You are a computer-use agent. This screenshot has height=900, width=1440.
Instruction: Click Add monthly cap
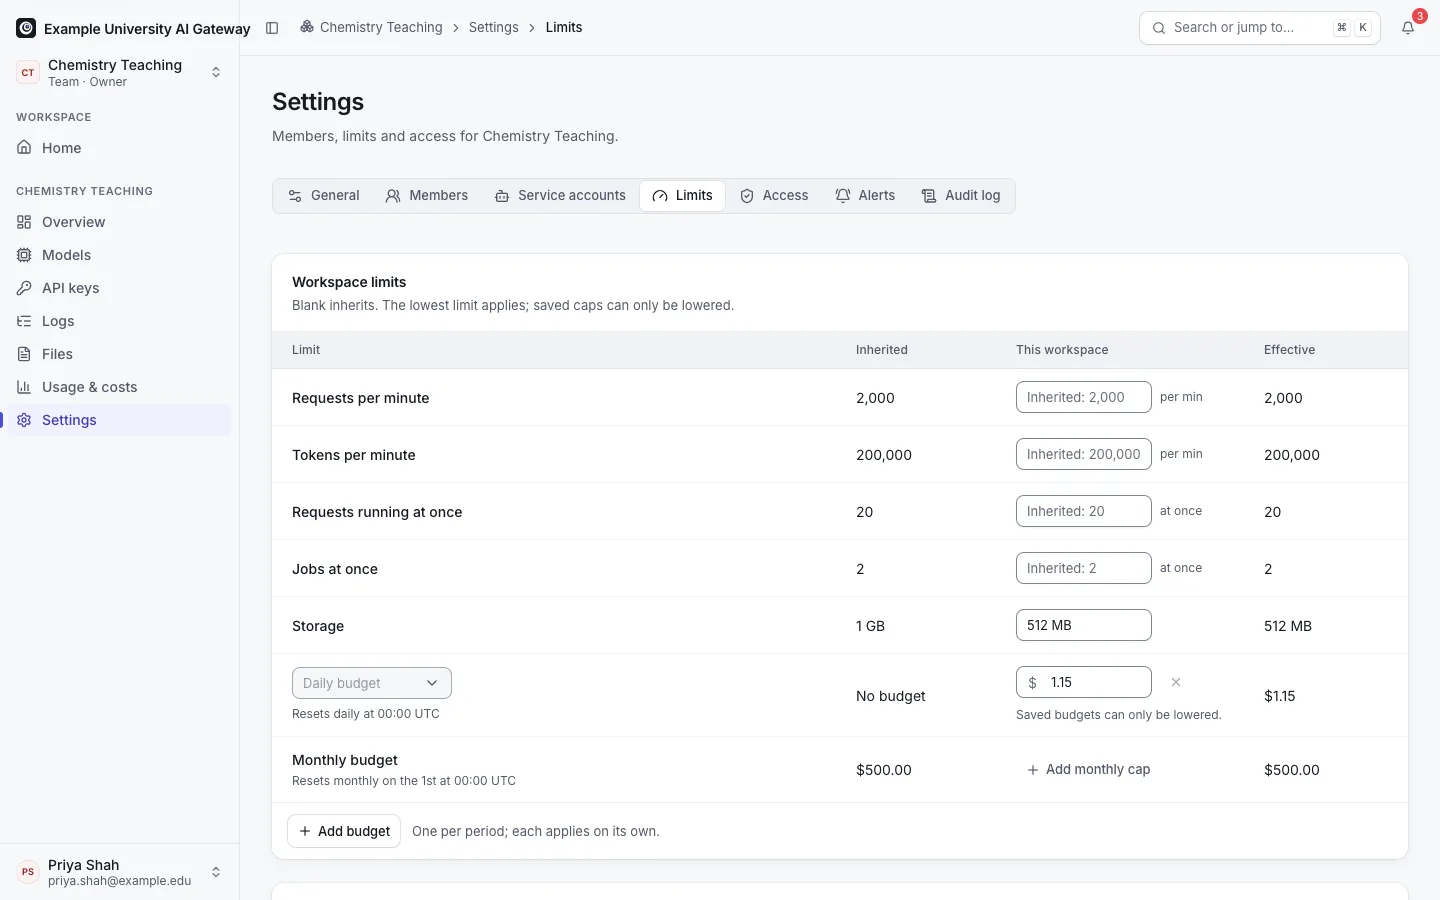(x=1089, y=770)
